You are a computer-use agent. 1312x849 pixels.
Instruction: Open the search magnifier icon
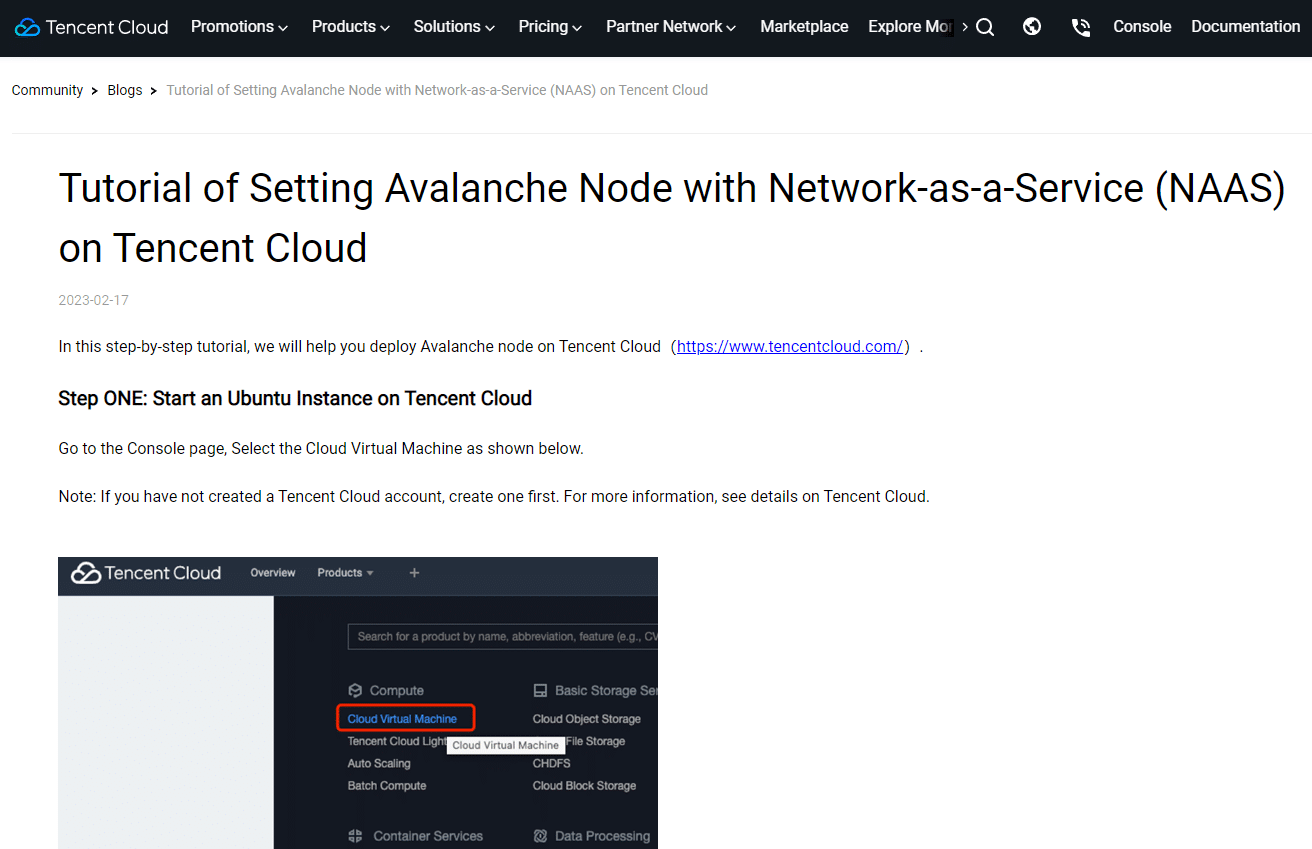[x=985, y=27]
